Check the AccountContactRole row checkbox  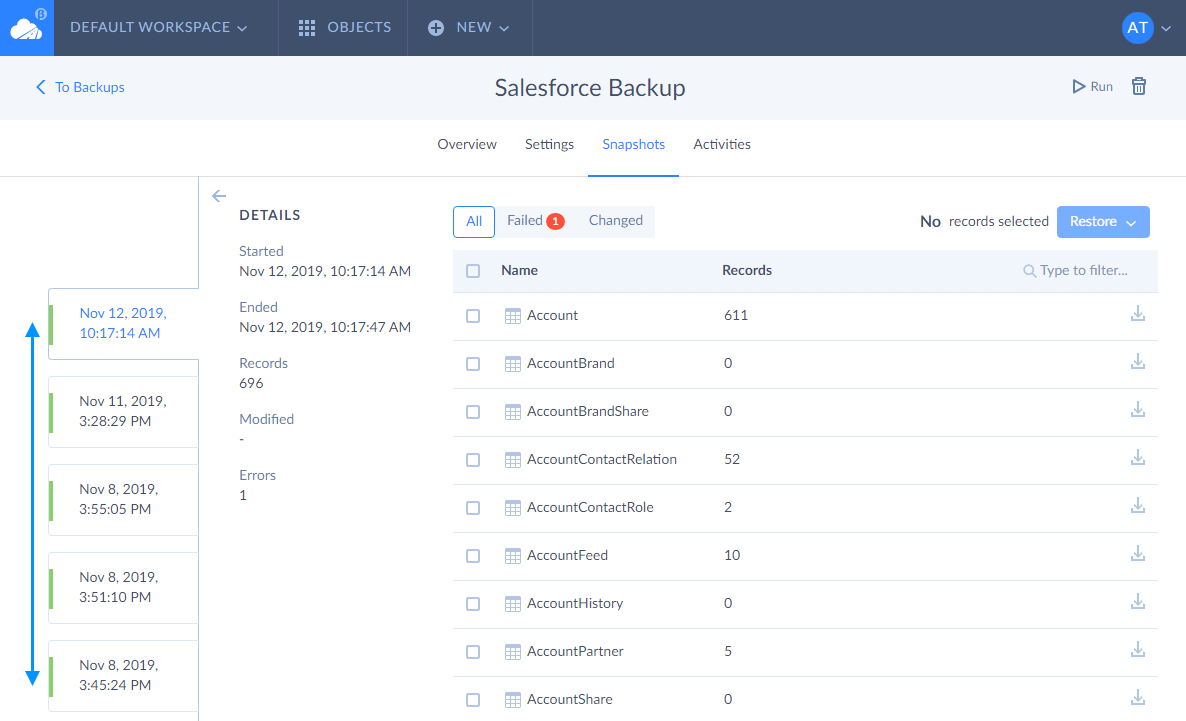click(473, 508)
